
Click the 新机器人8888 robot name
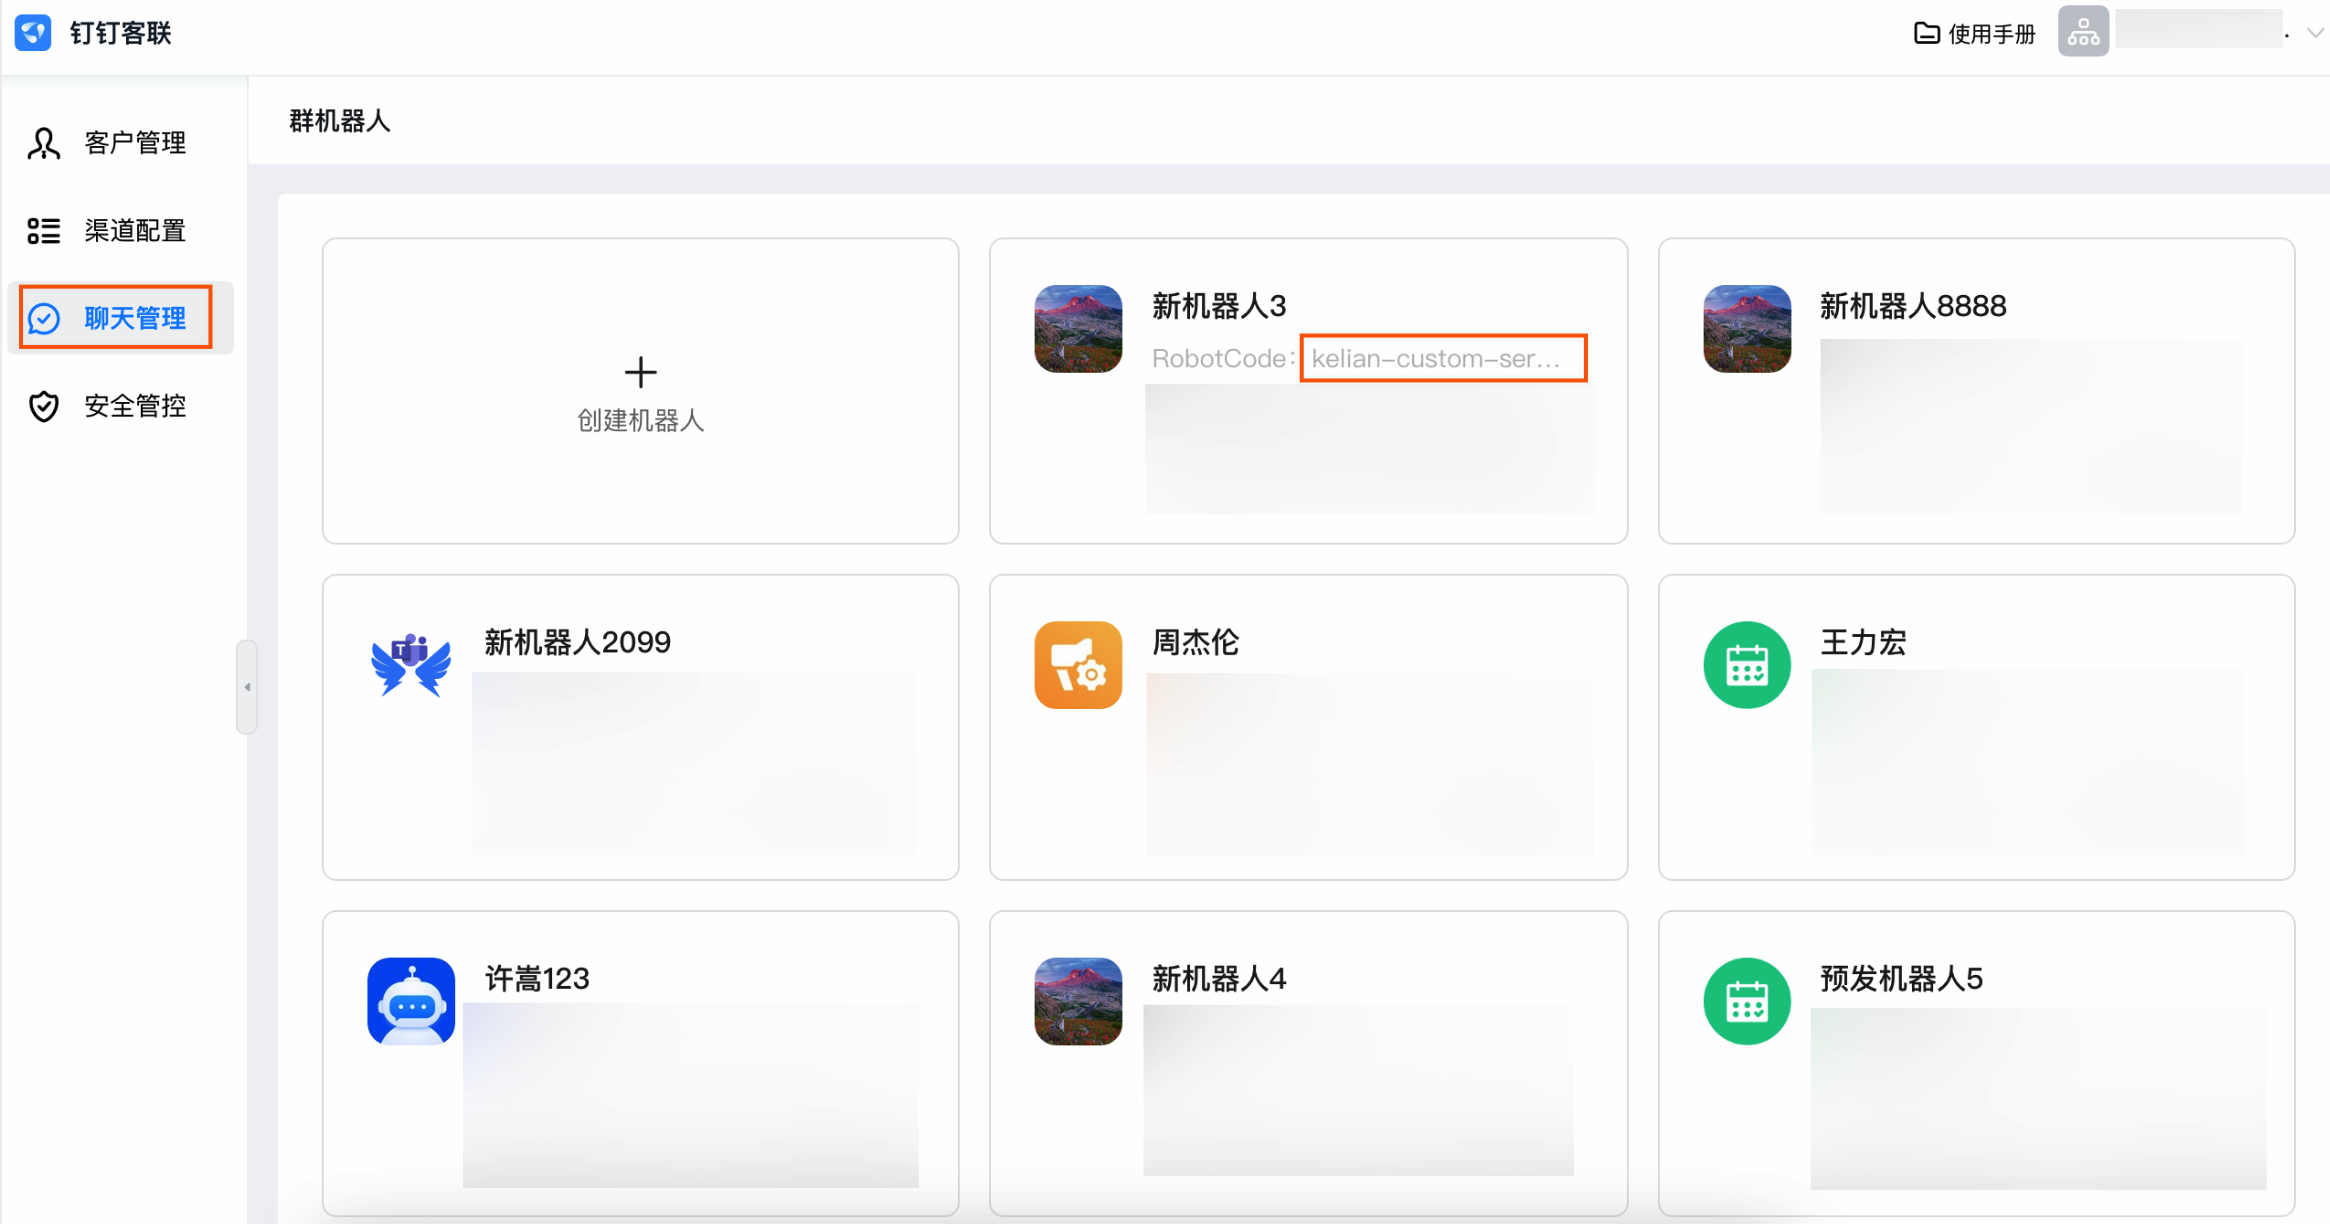[1912, 306]
